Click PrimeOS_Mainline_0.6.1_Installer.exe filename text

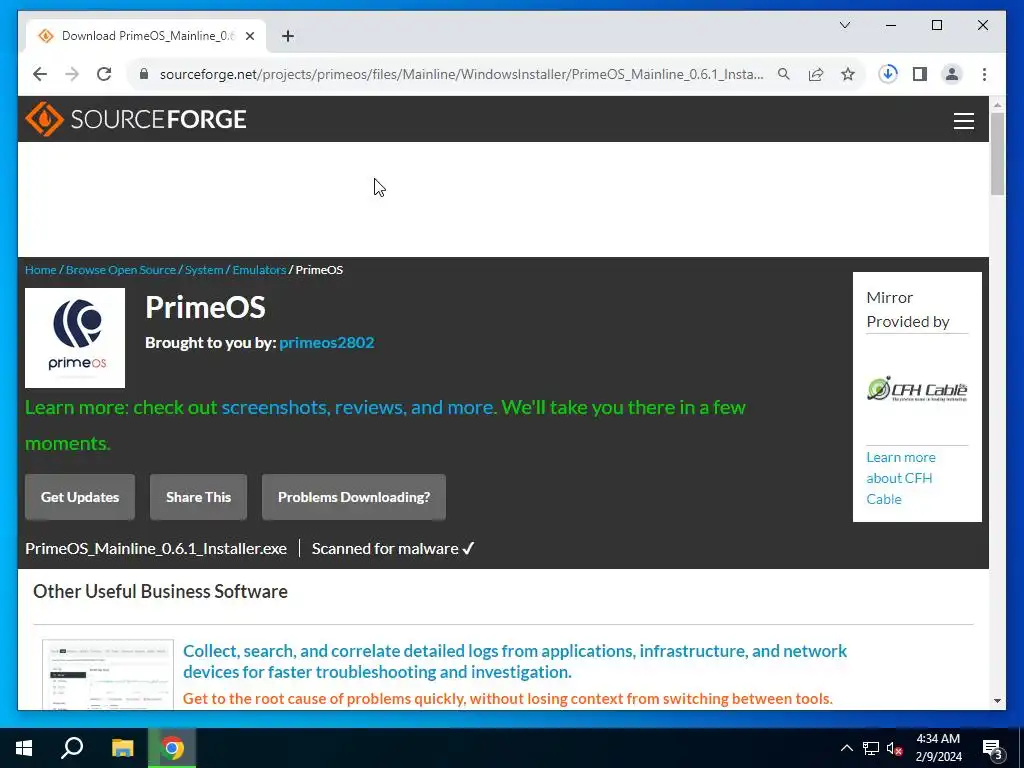[155, 549]
